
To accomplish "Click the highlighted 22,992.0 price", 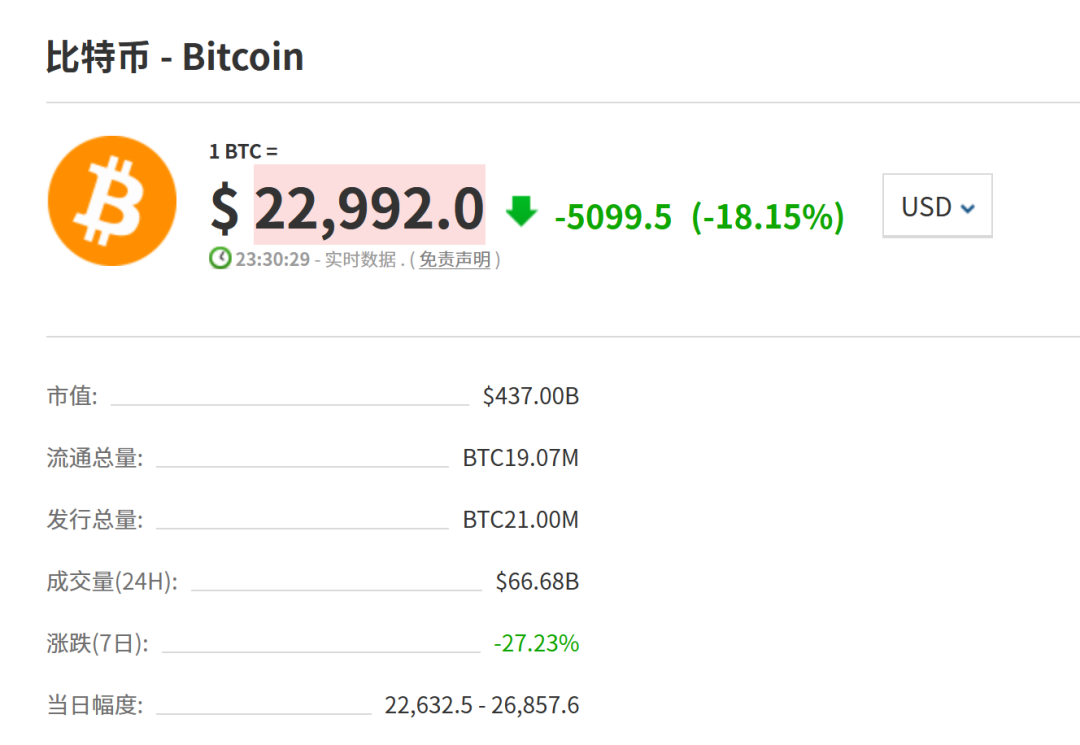I will pyautogui.click(x=369, y=207).
